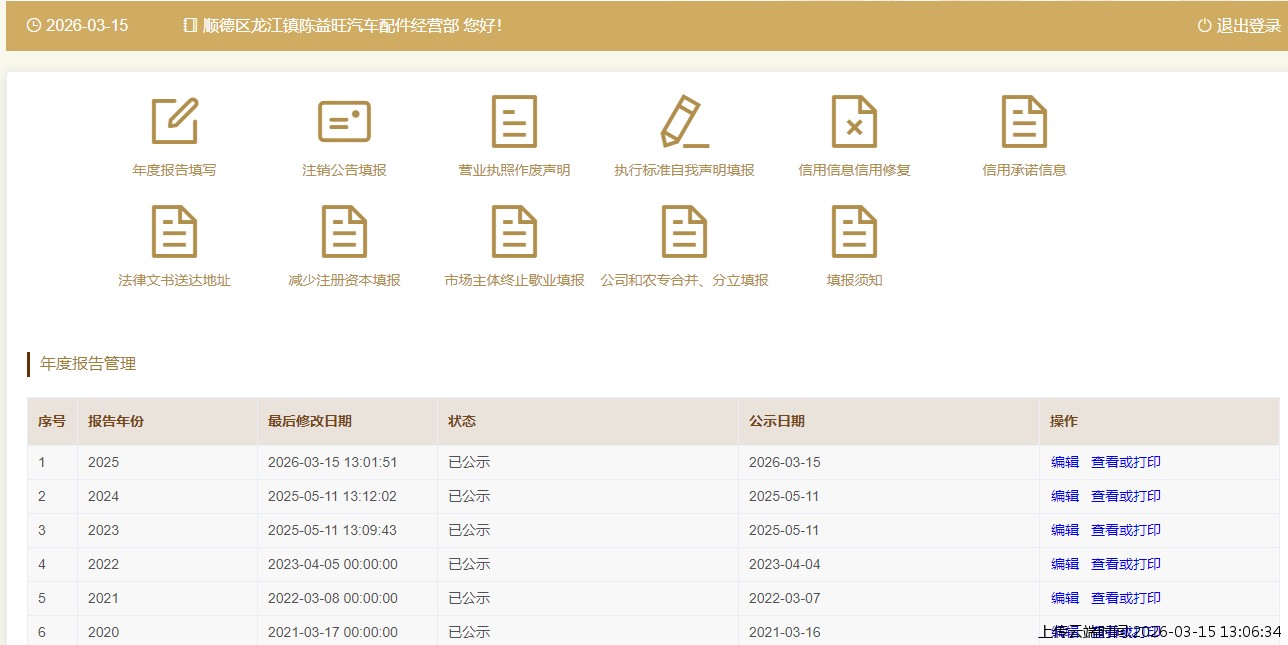Open 信用信息信用修复 icon
The image size is (1288, 645).
point(854,122)
